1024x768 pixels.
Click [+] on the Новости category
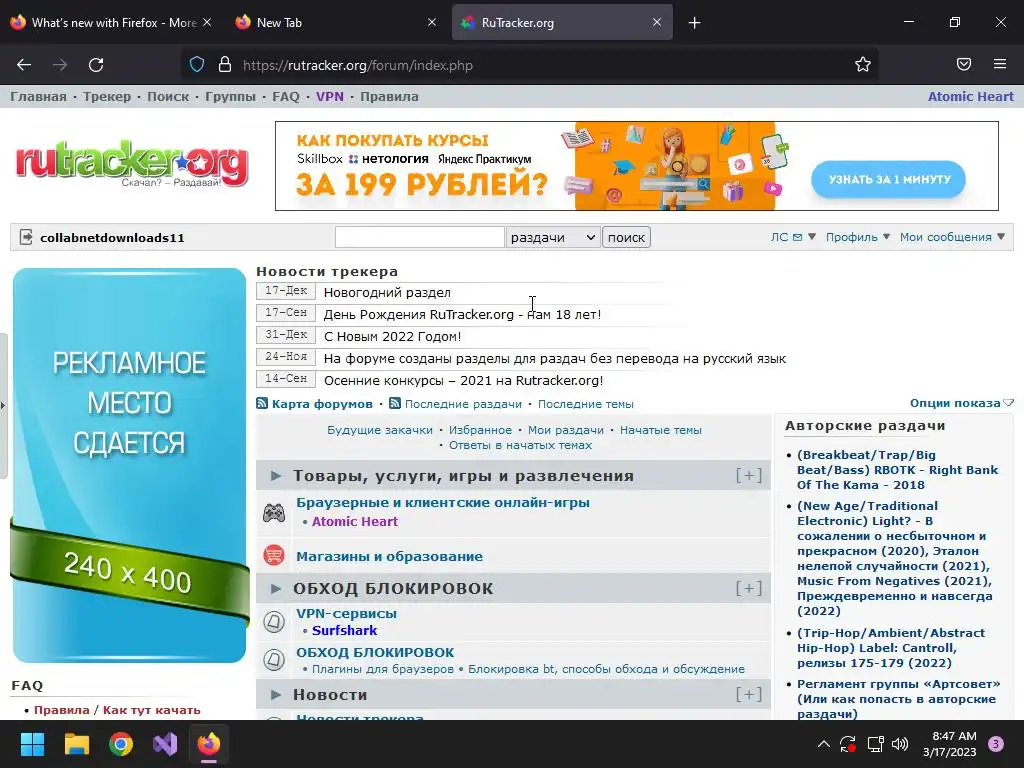748,694
